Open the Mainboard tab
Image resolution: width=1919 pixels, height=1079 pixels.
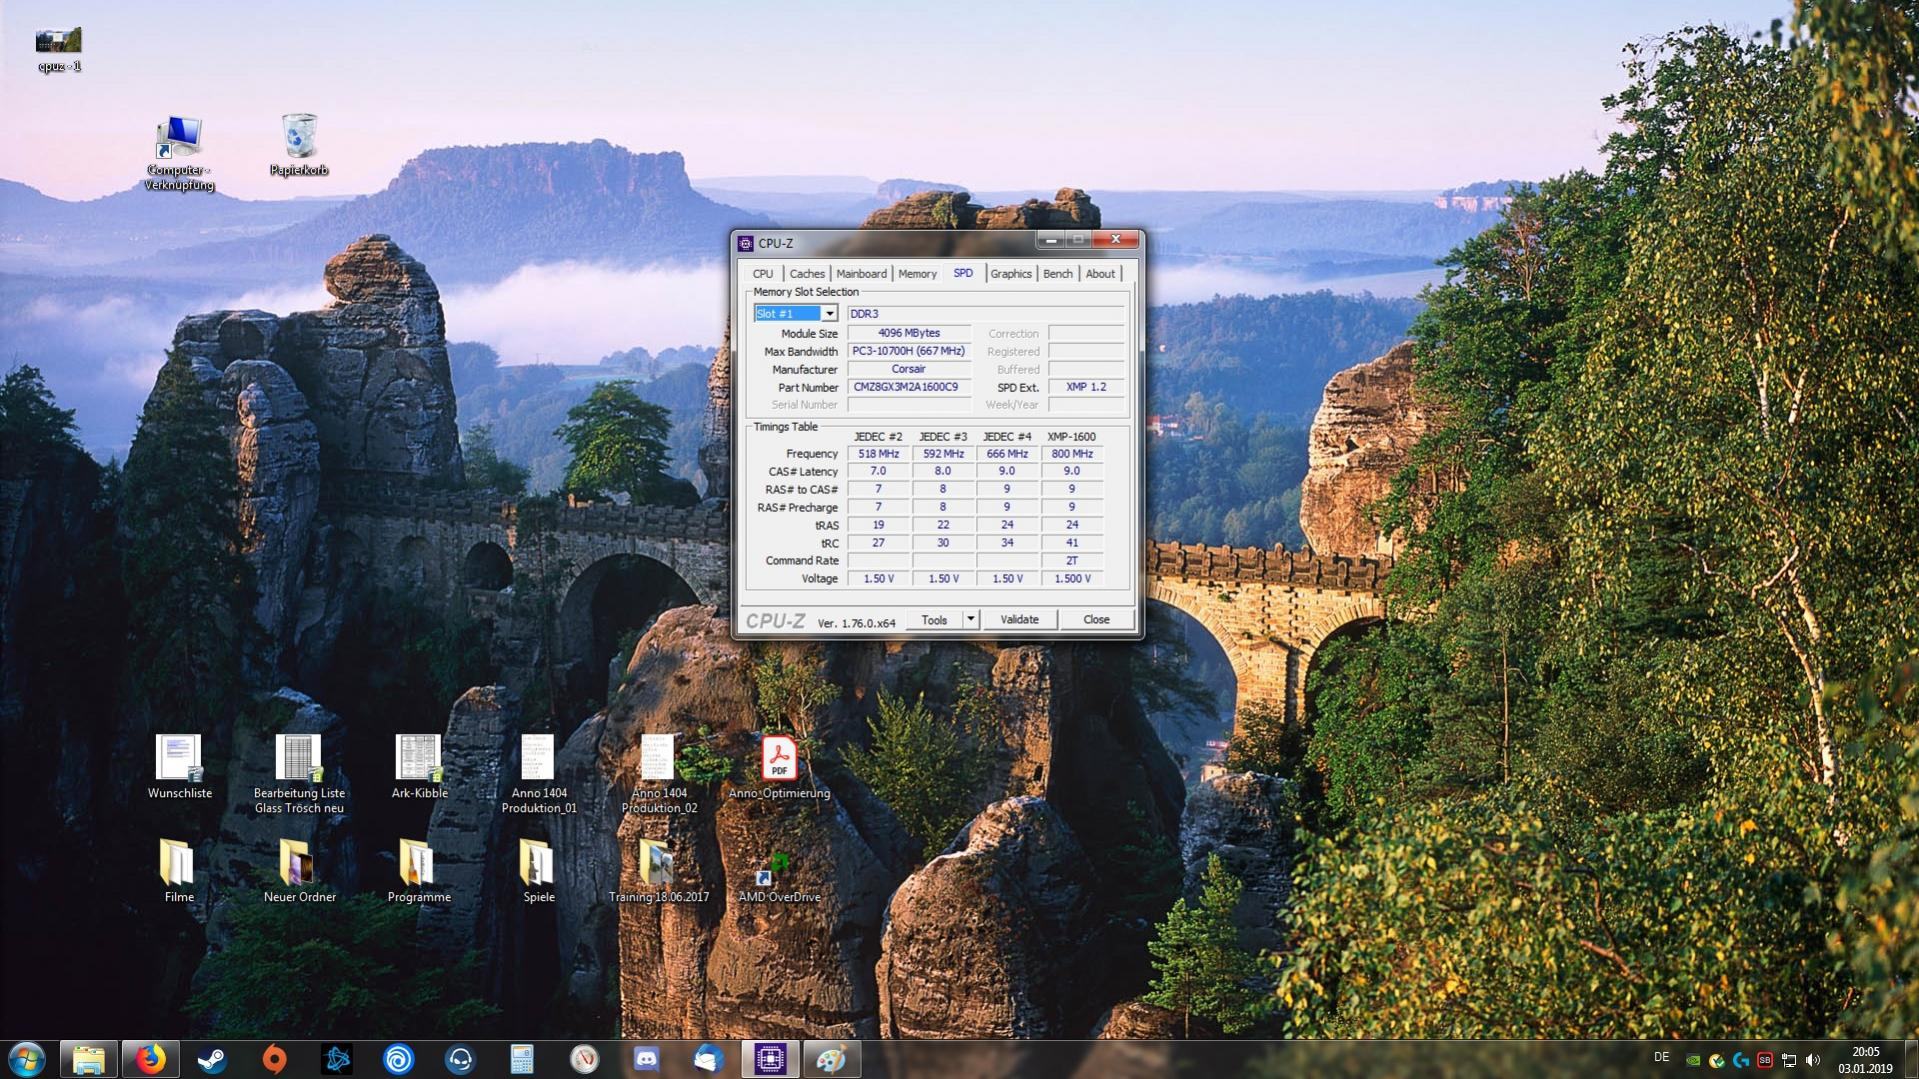point(861,274)
